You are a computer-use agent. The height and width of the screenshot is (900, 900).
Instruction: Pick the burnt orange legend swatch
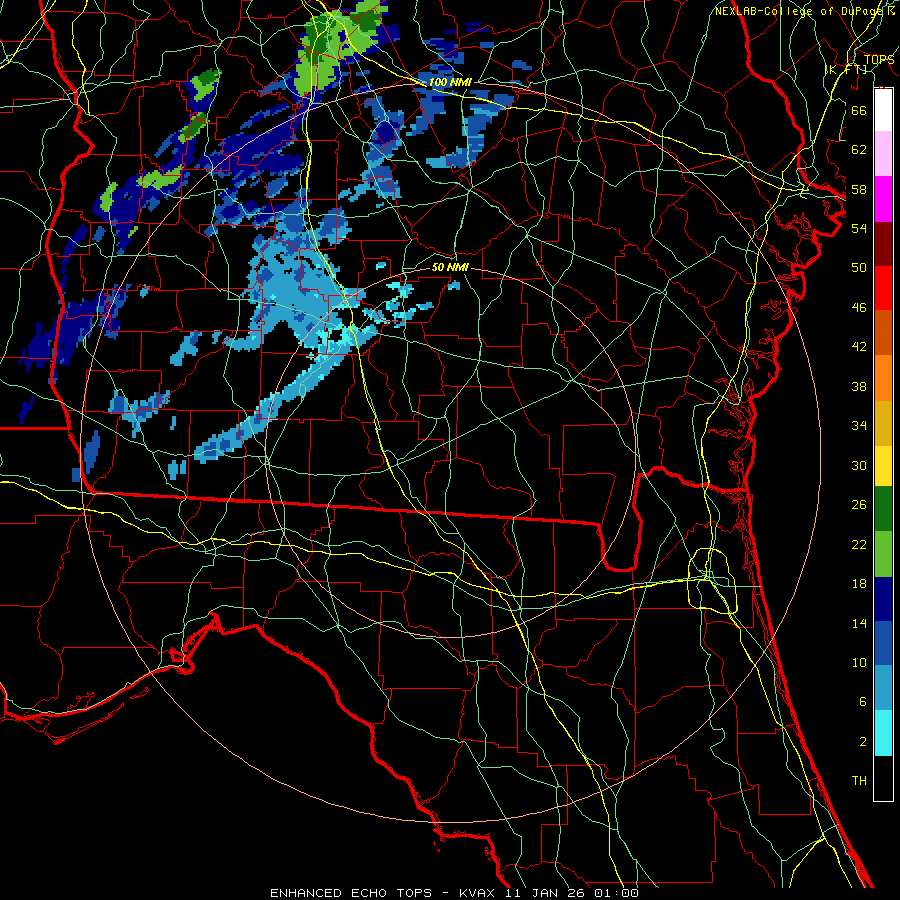coord(883,333)
